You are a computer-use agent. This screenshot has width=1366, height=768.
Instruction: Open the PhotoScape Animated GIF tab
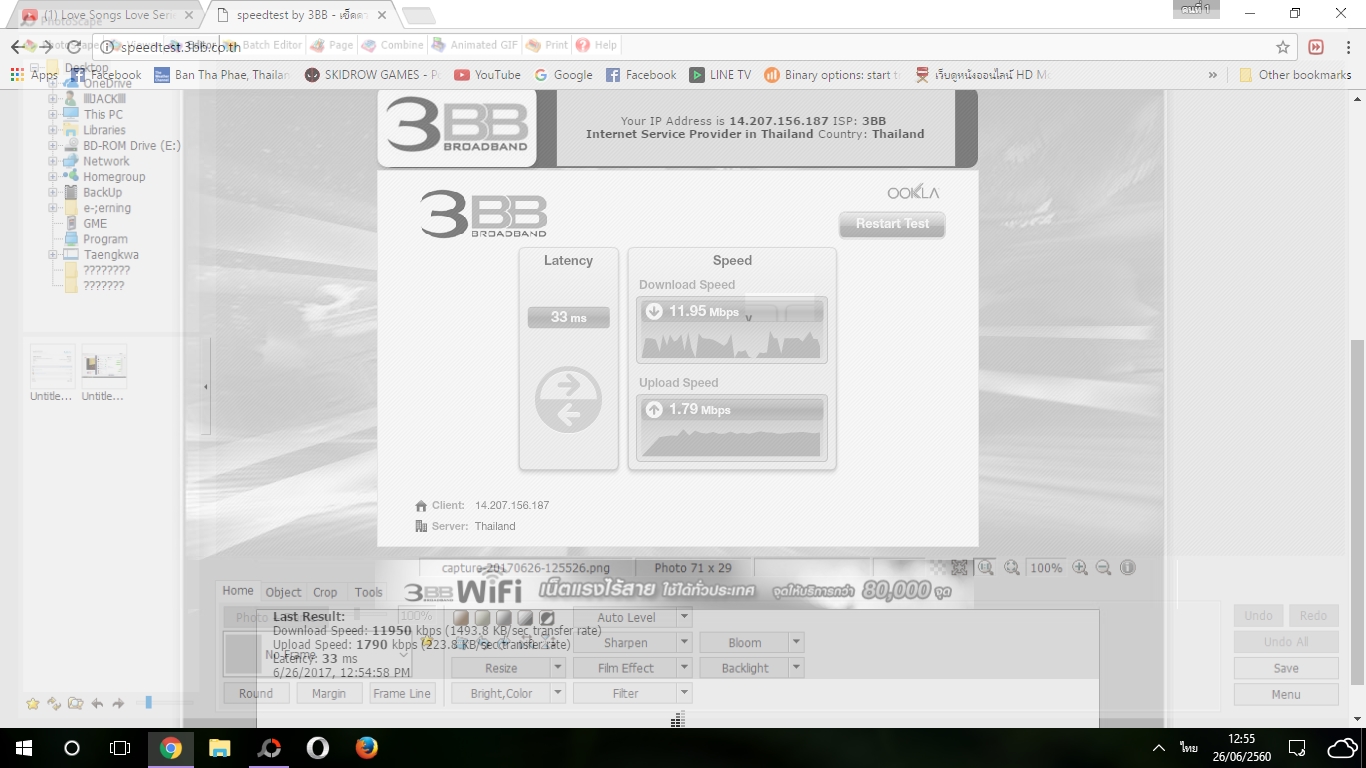coord(475,45)
